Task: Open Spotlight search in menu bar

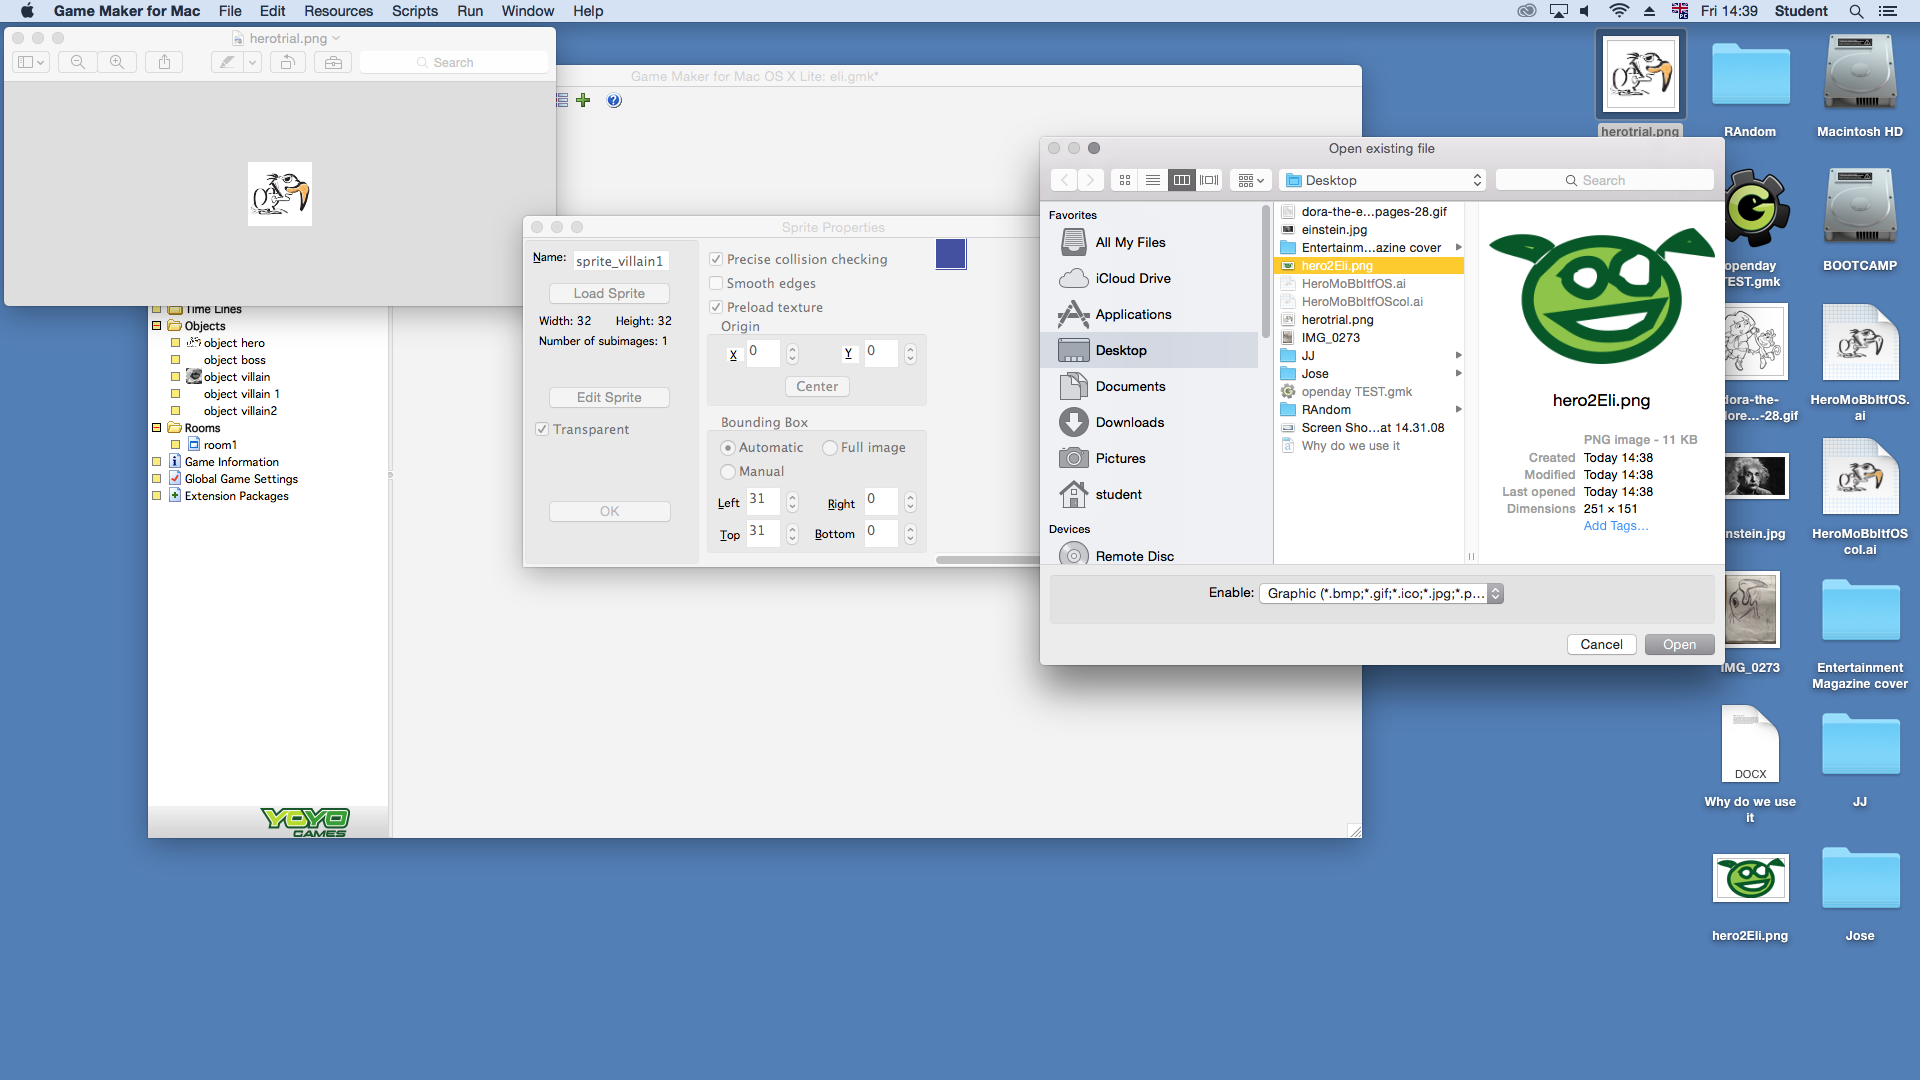Action: pyautogui.click(x=1856, y=11)
